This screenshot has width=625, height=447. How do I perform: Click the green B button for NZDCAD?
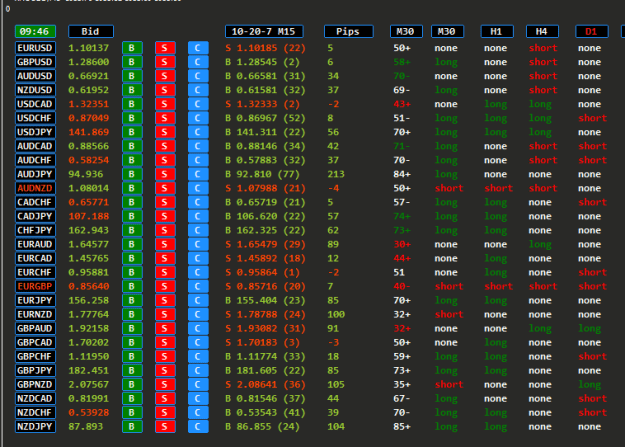(x=132, y=398)
